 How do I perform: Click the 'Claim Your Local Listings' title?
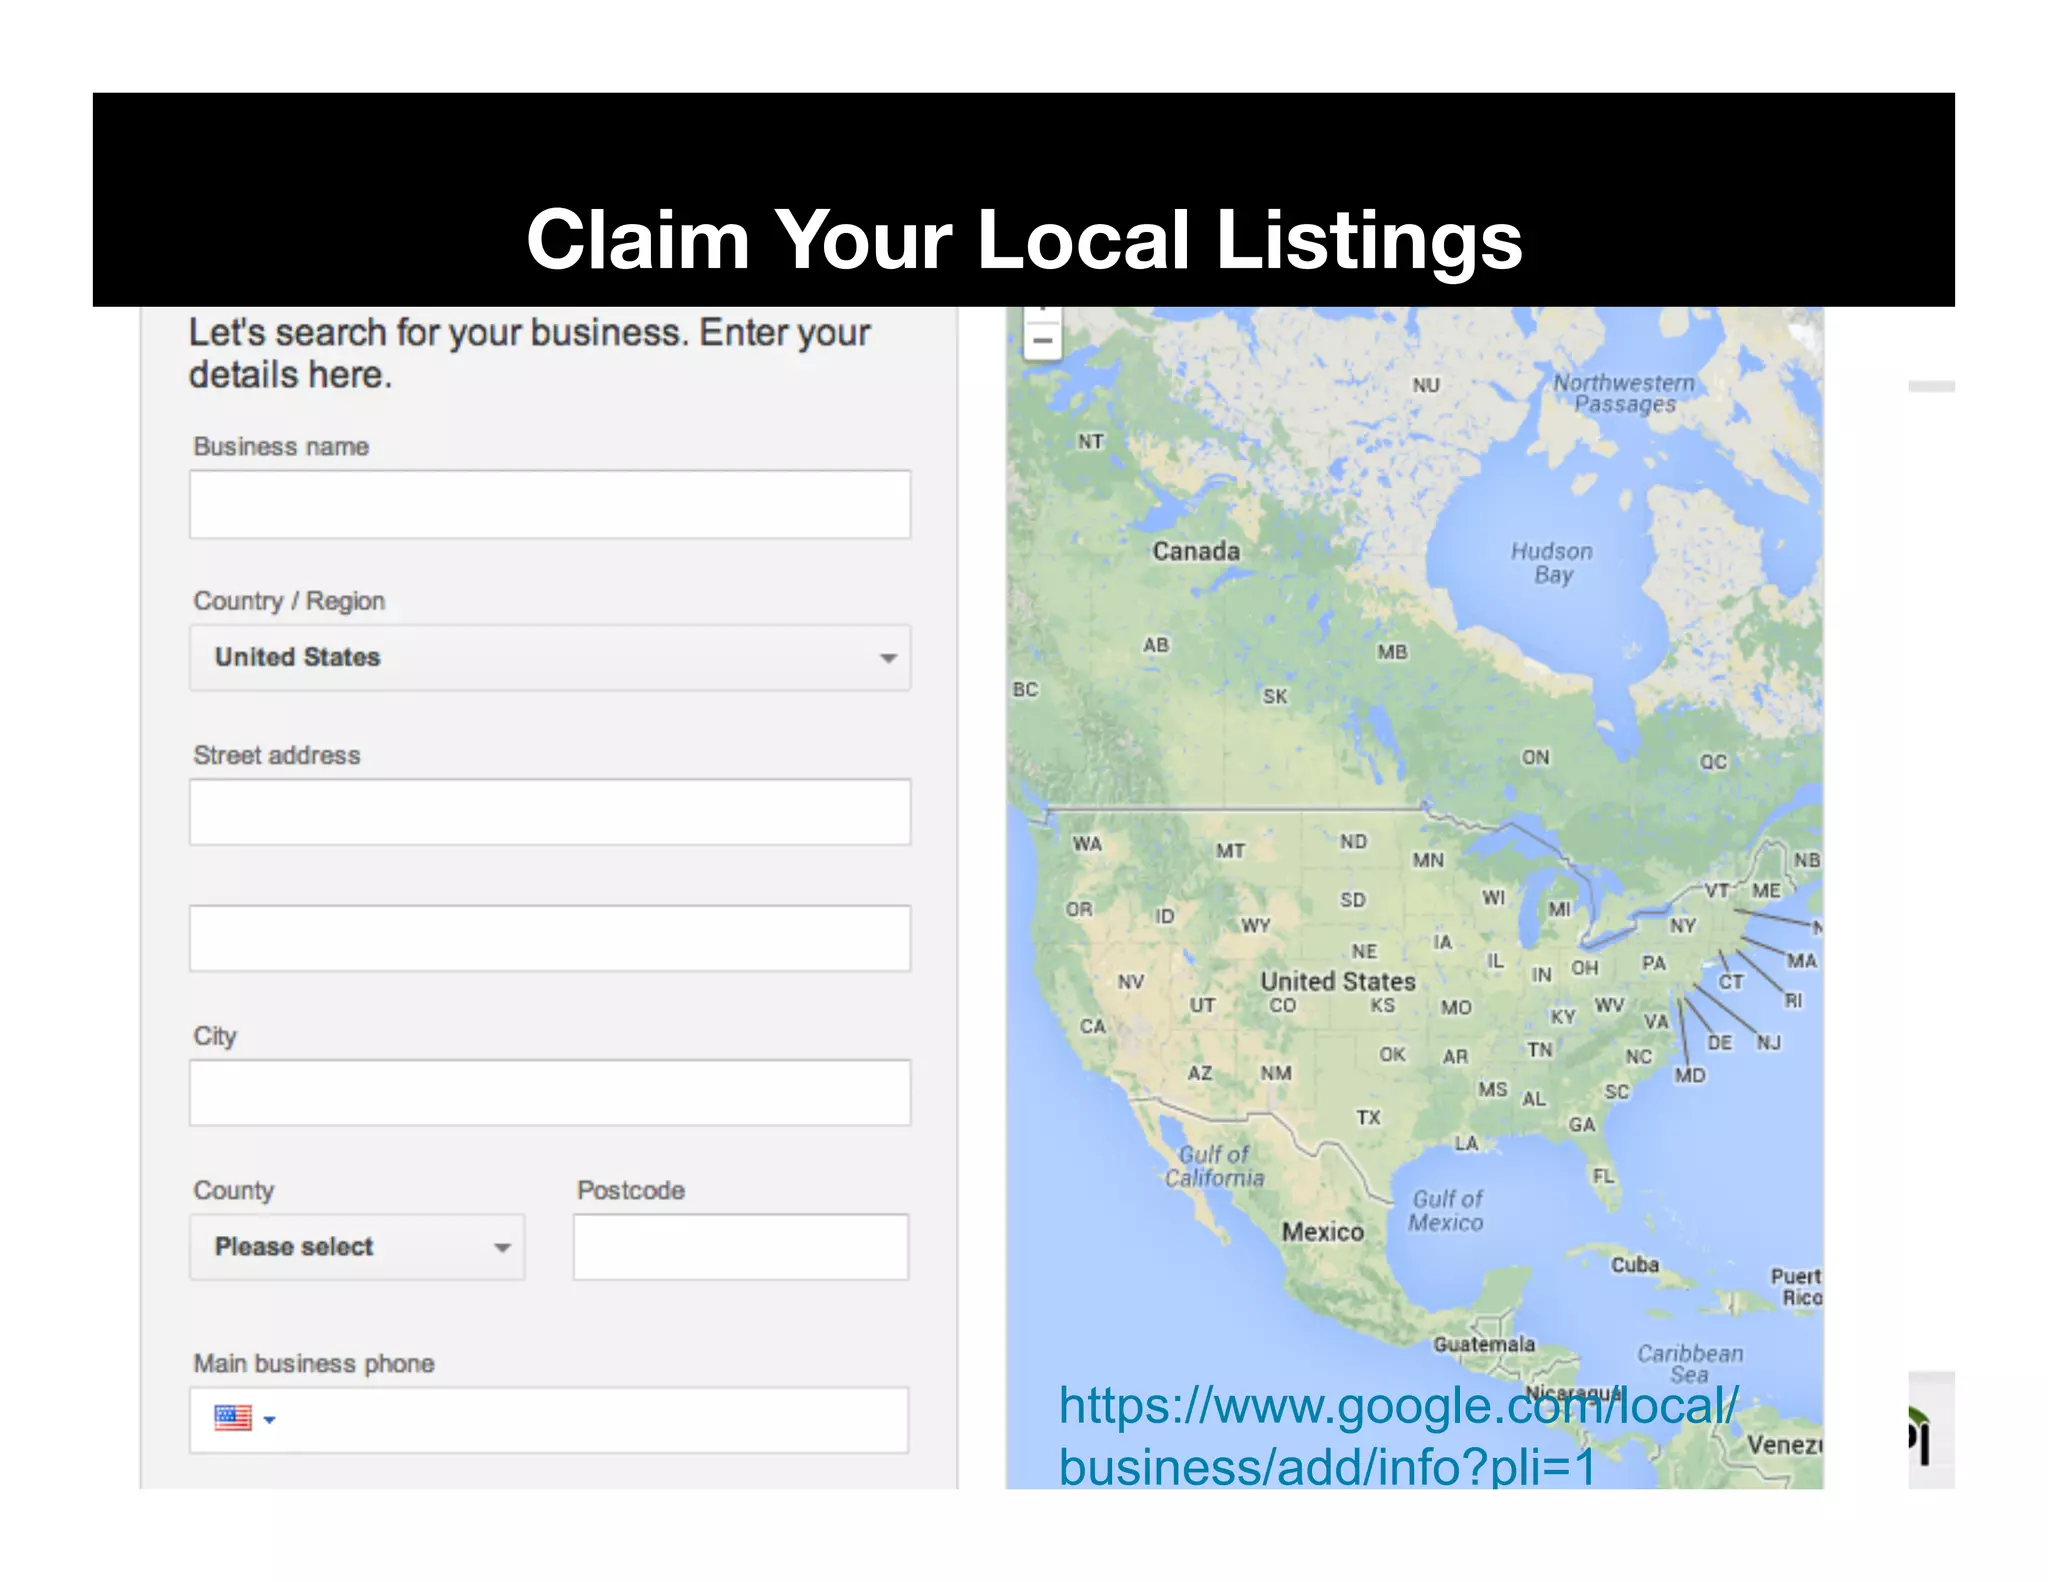coord(1024,239)
